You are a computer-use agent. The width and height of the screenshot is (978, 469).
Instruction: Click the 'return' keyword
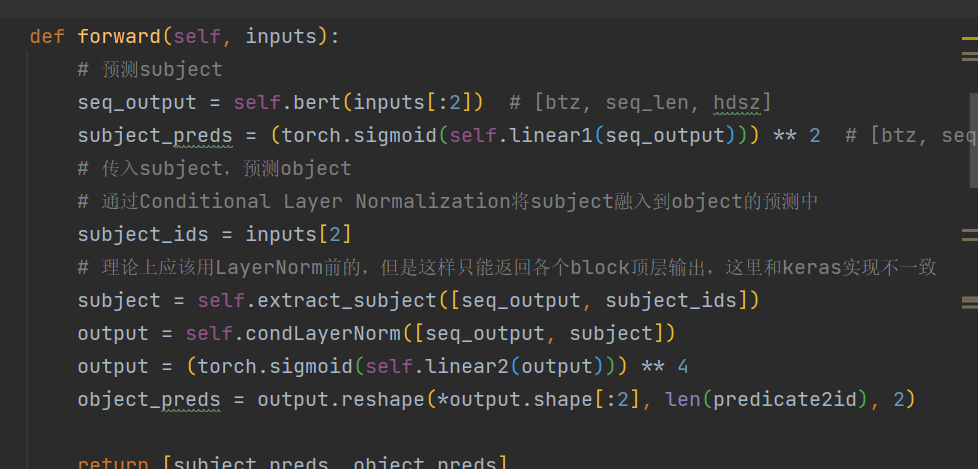click(113, 463)
